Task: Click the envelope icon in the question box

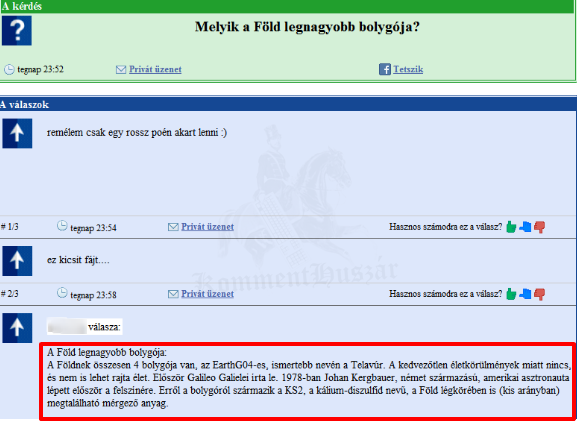Action: pos(121,69)
